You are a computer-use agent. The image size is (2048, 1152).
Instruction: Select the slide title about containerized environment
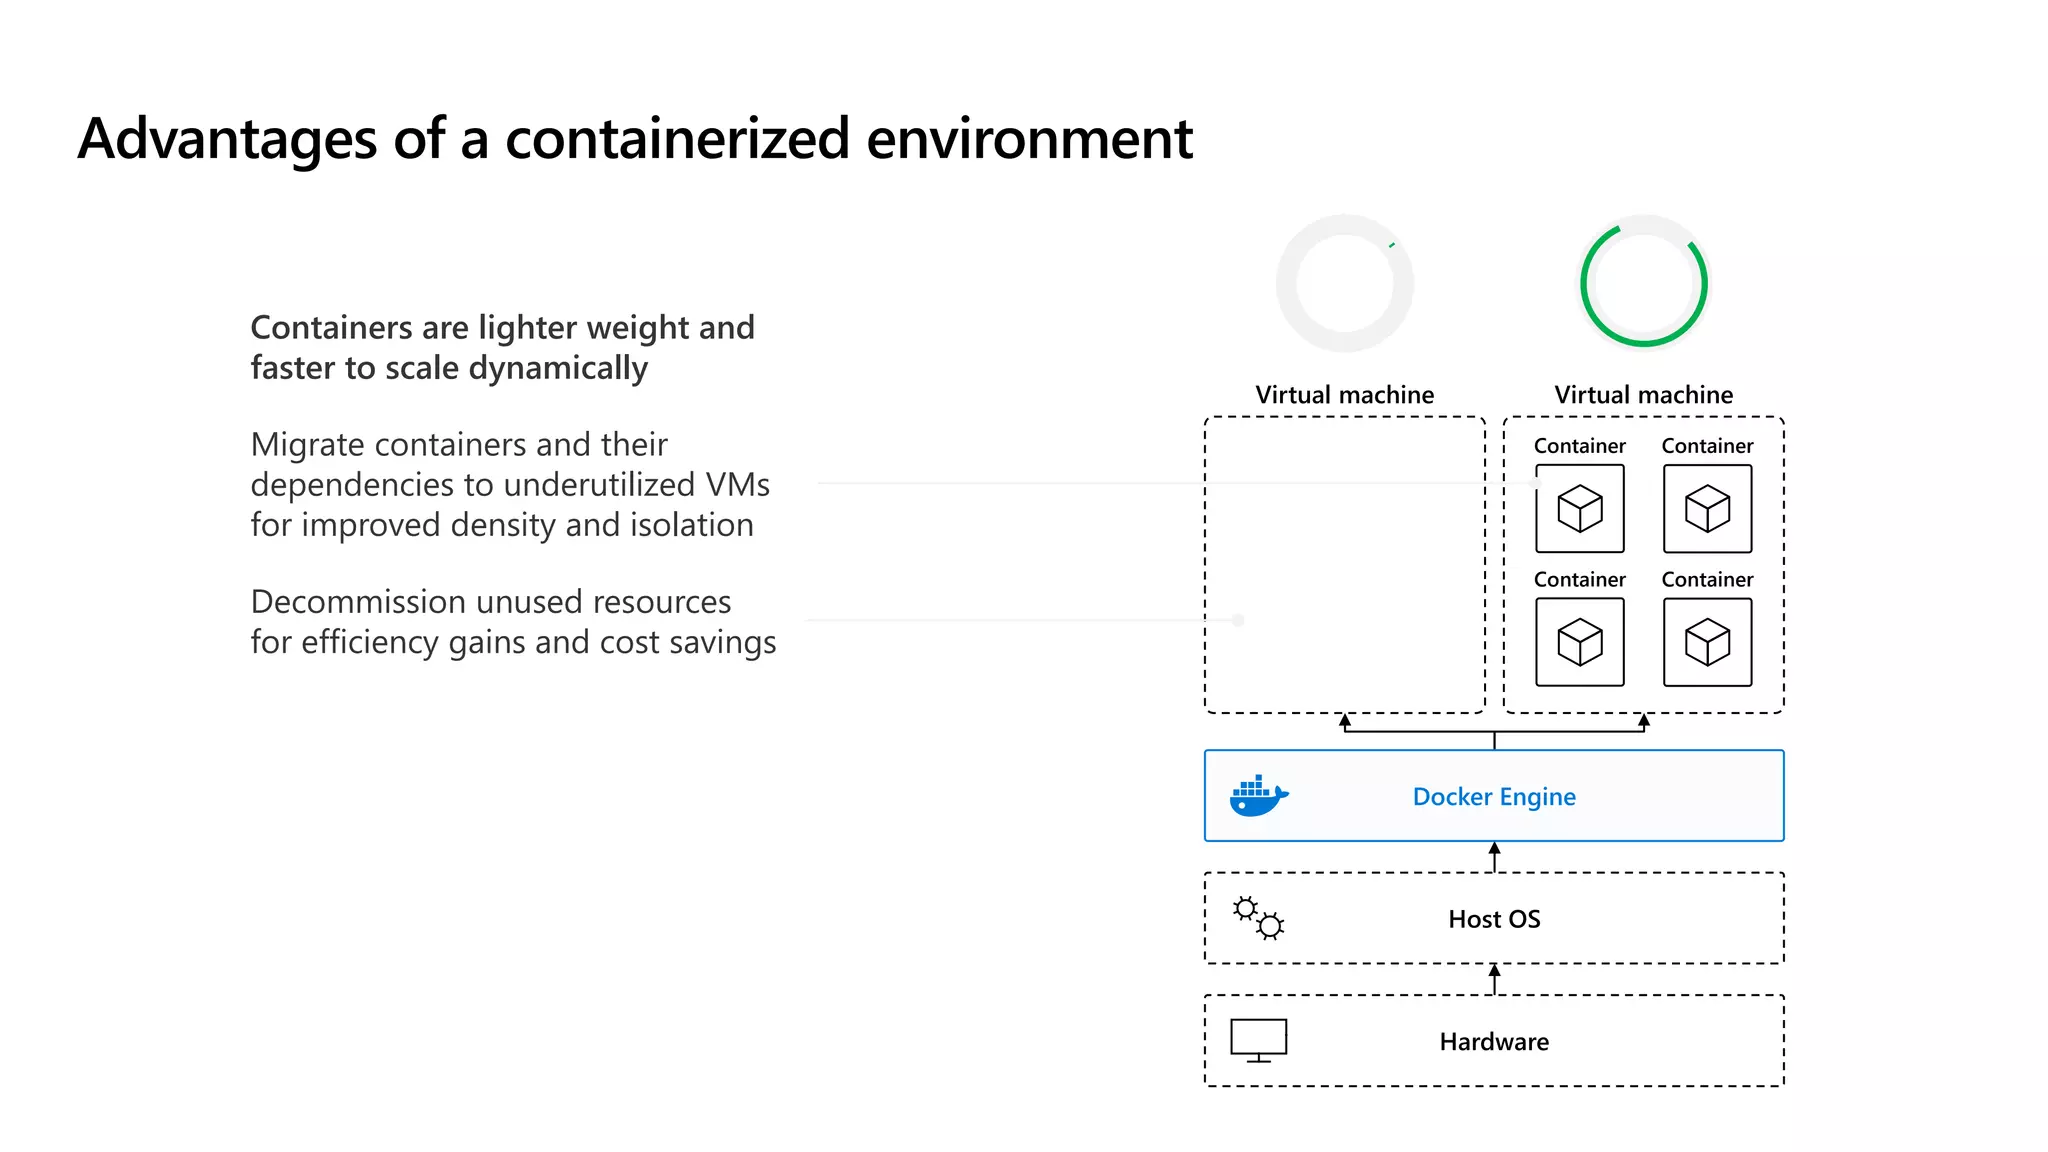coord(636,138)
